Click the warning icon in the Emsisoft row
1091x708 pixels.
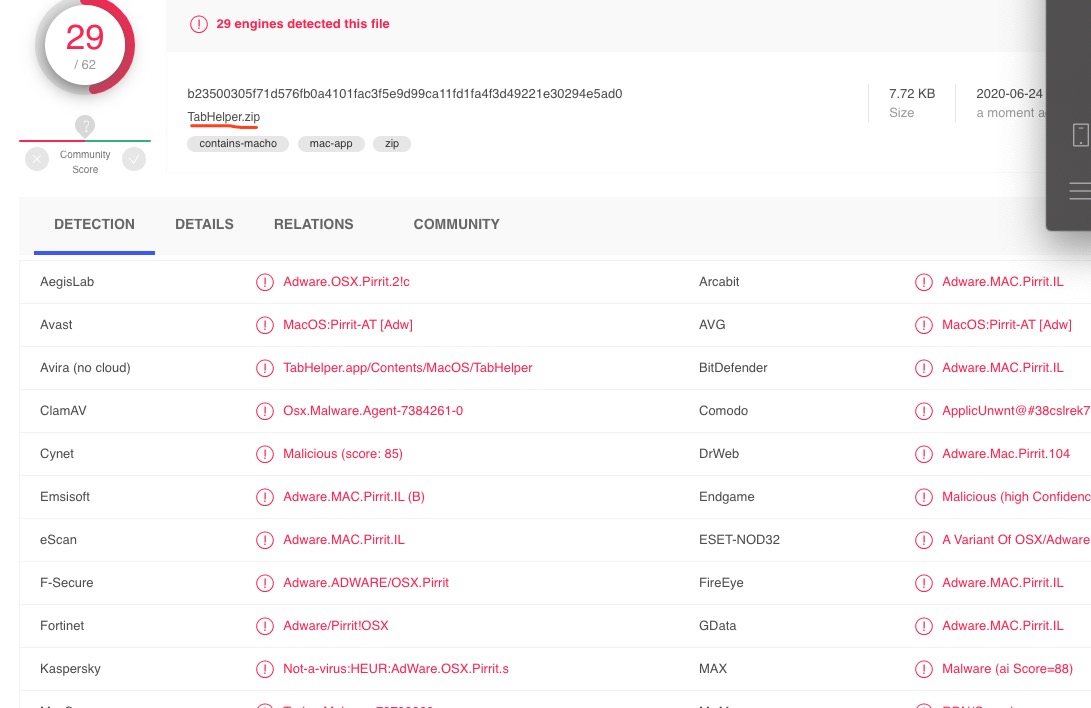(264, 497)
